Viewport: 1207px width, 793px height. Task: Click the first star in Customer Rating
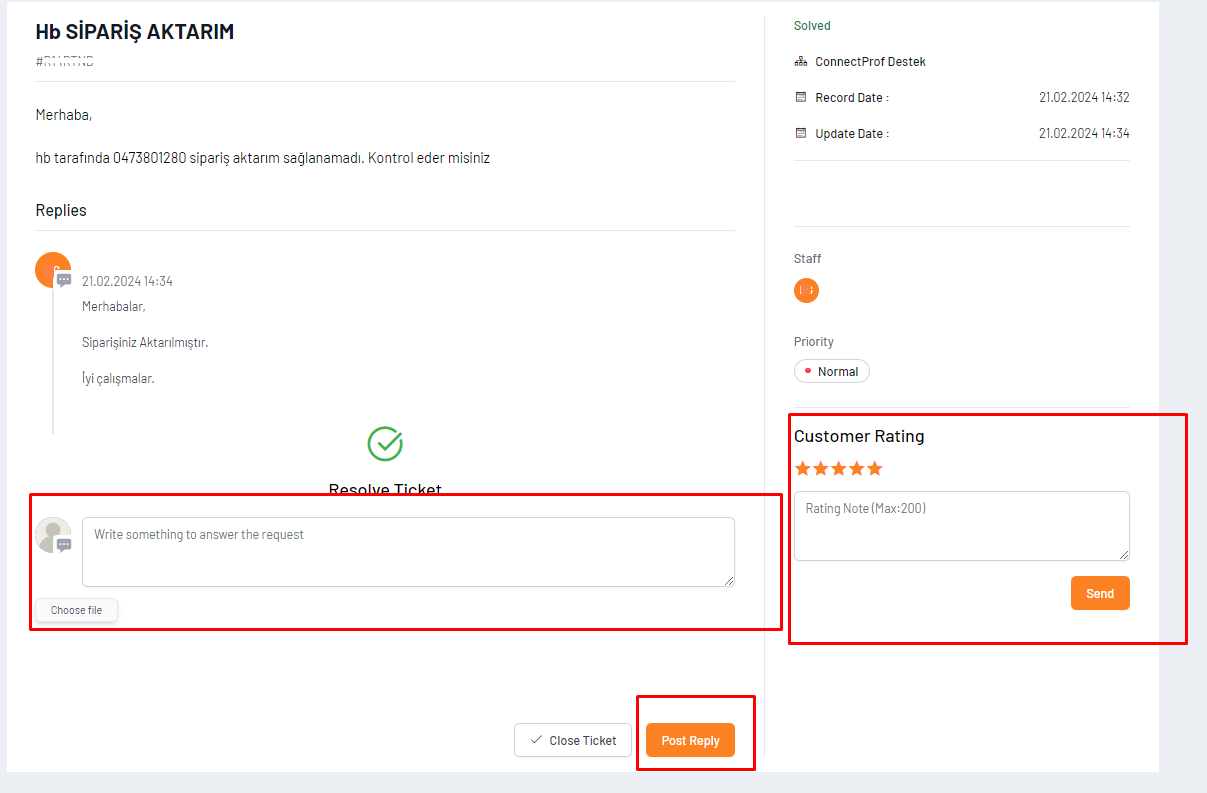pyautogui.click(x=802, y=468)
